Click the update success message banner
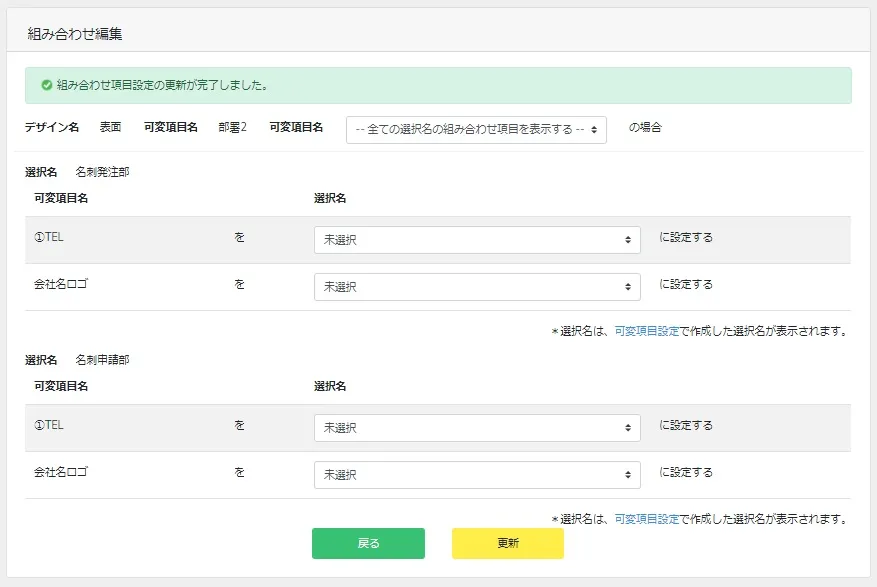 (438, 86)
